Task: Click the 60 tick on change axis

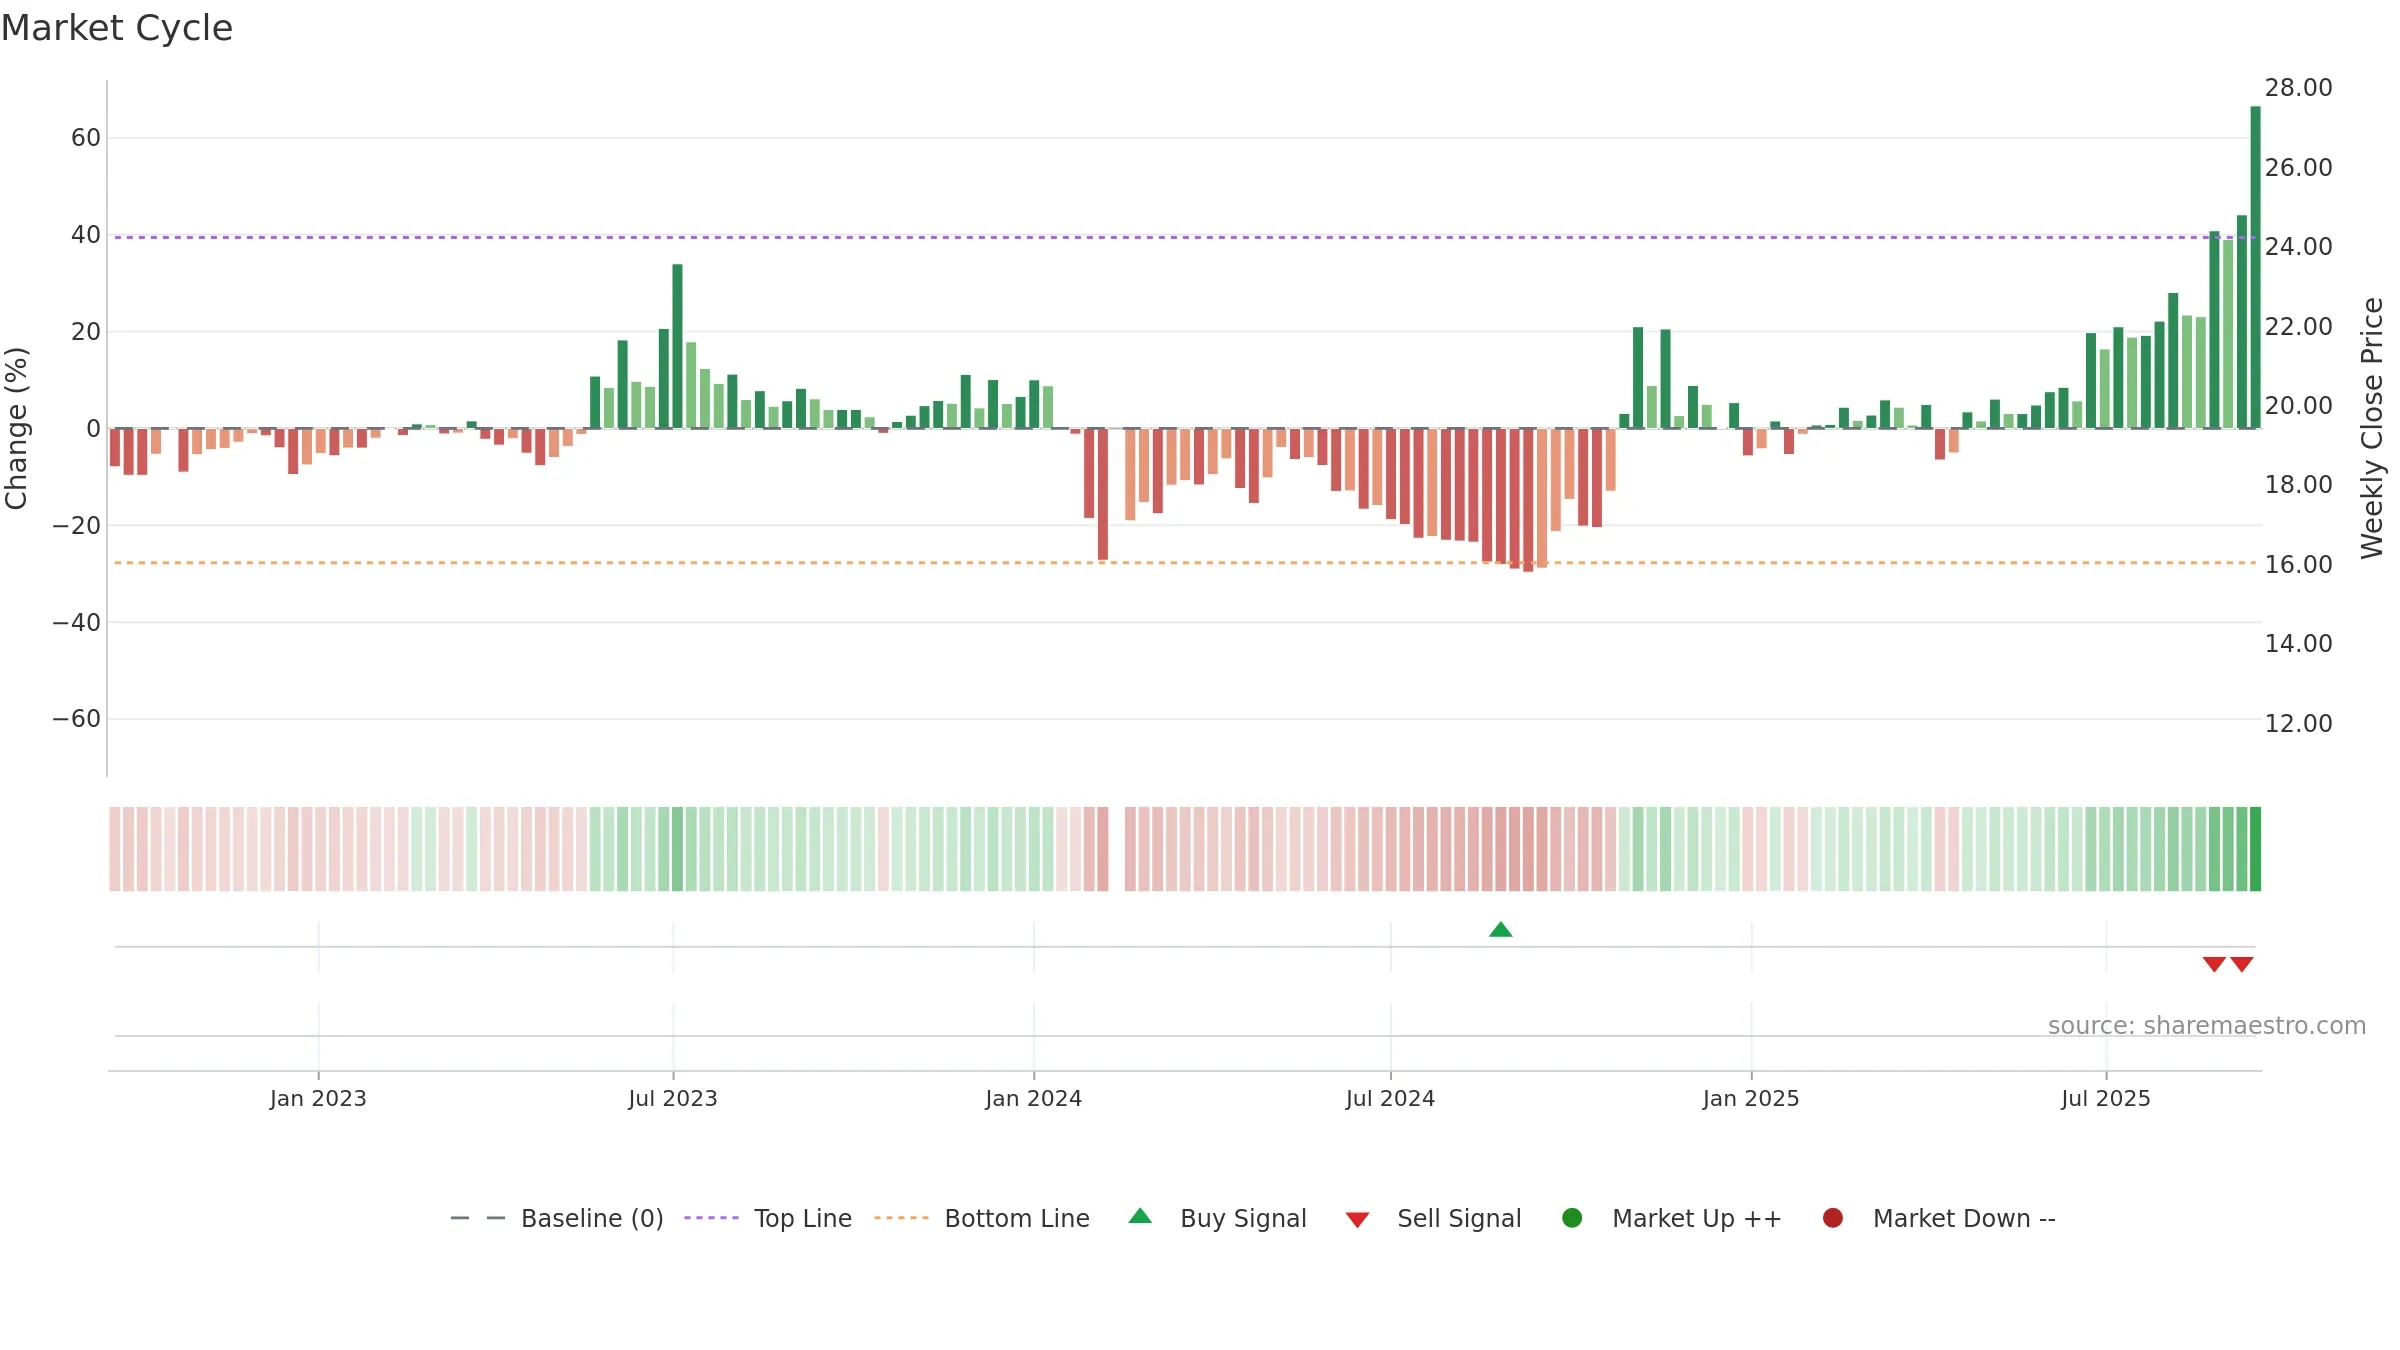Action: pyautogui.click(x=86, y=138)
